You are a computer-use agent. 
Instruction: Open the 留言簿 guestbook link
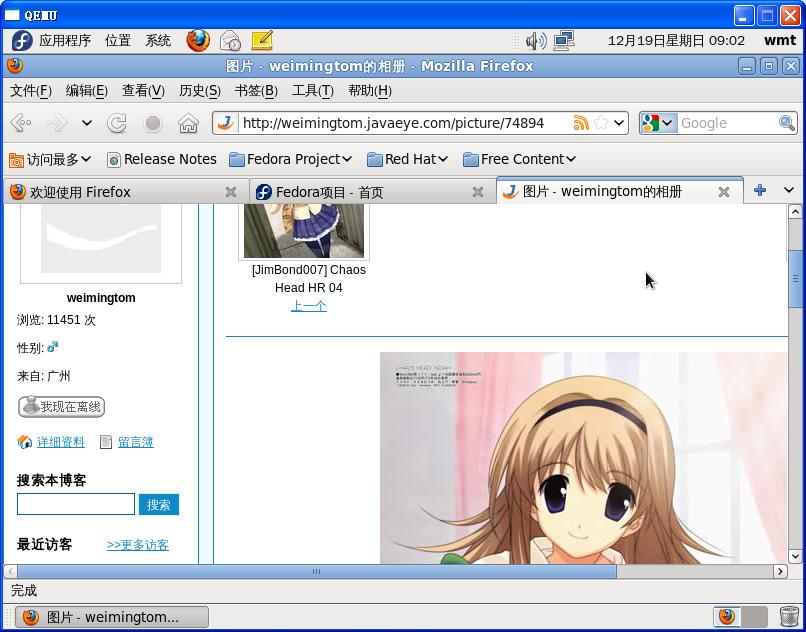point(136,442)
